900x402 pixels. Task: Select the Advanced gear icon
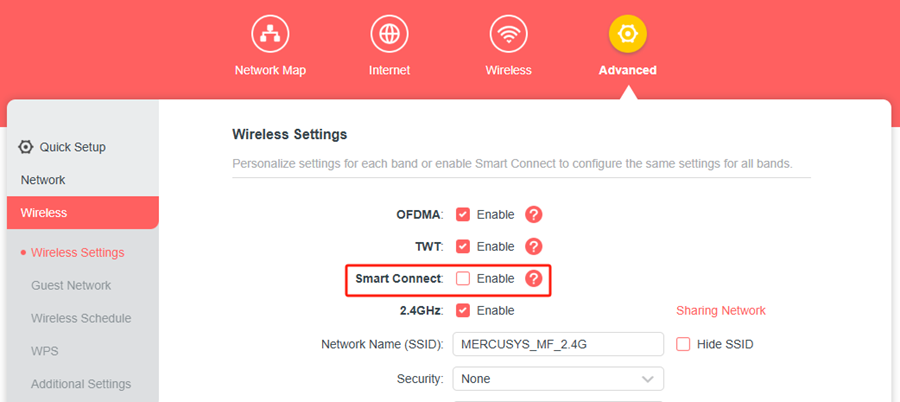[627, 34]
